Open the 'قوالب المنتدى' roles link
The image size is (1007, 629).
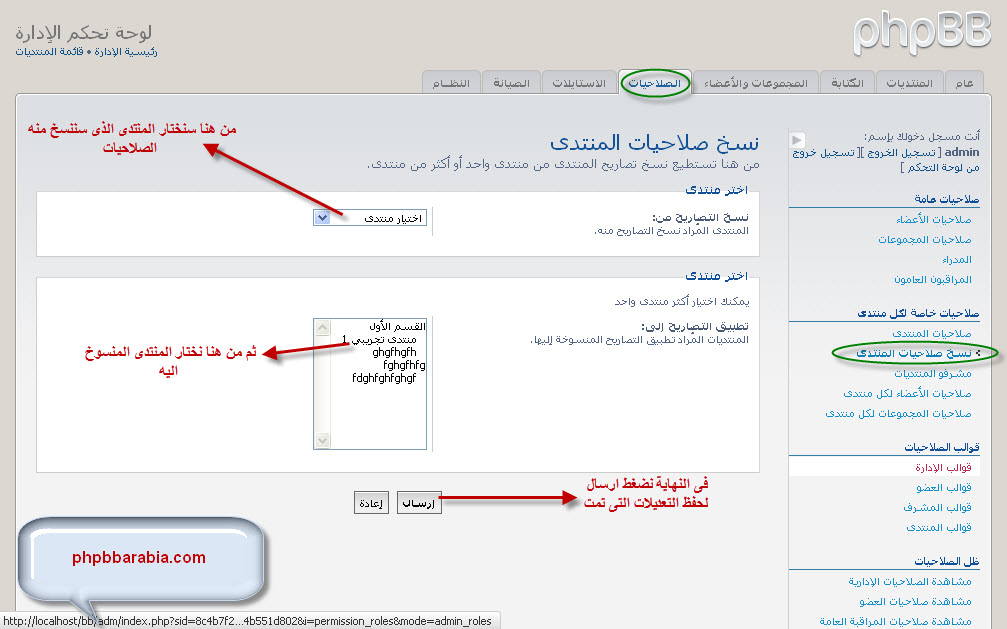click(938, 527)
